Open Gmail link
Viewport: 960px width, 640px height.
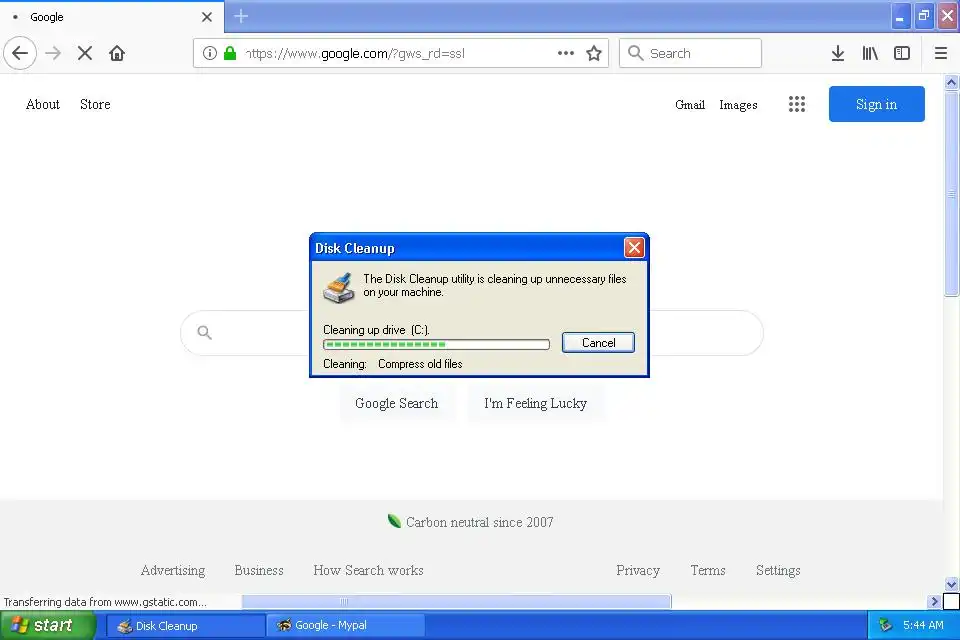(690, 105)
